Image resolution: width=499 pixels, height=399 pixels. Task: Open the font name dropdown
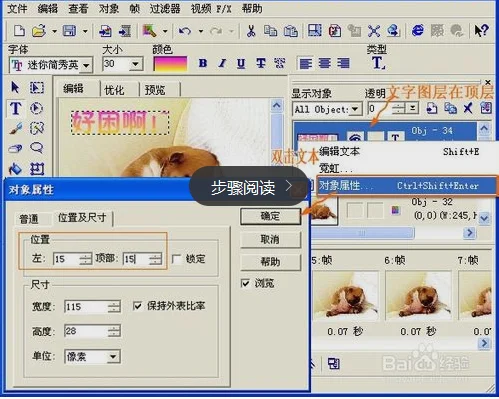click(x=86, y=65)
